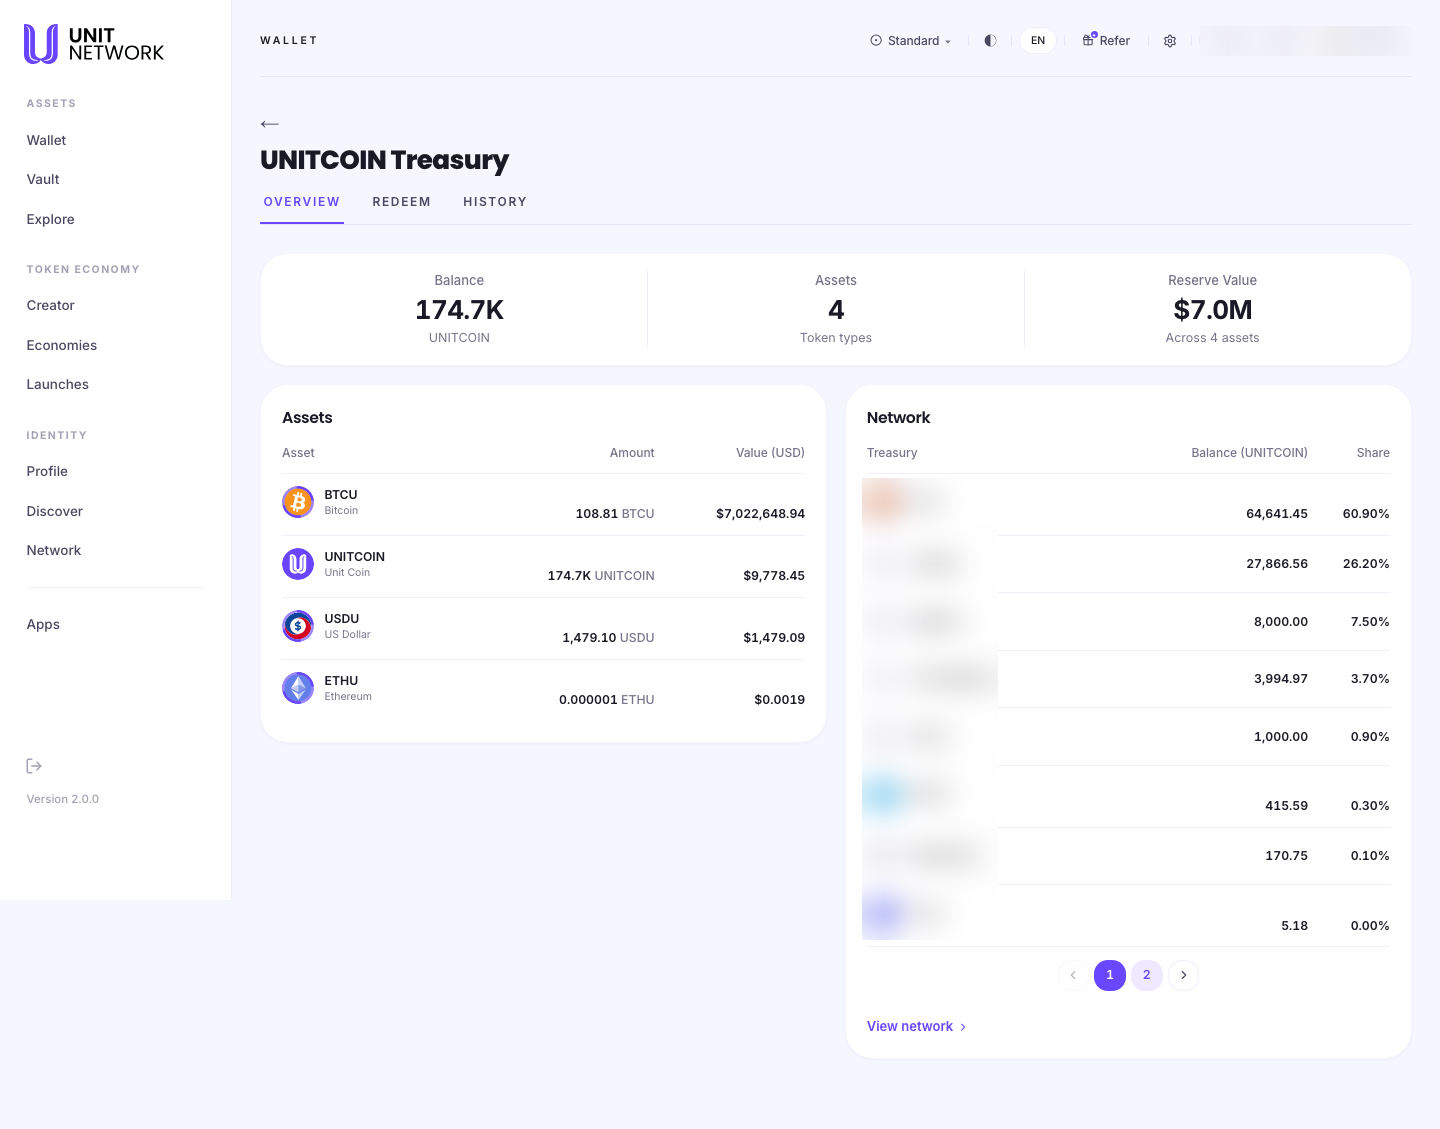1440x1129 pixels.
Task: Click the 1,479.10 USDU amount
Action: pos(608,638)
